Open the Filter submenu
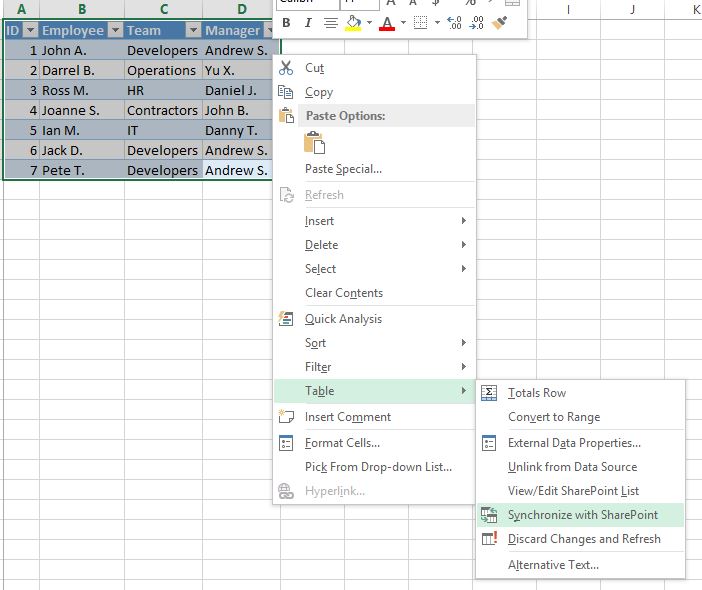702x590 pixels. (x=318, y=367)
